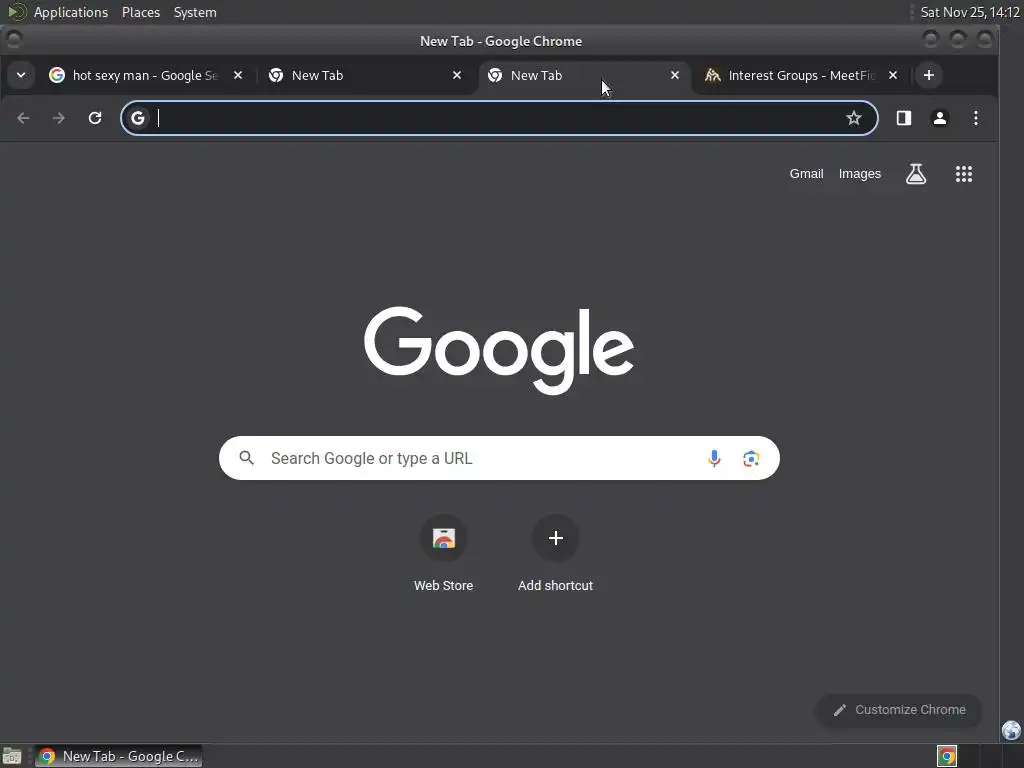Switch to the first New Tab

366,75
